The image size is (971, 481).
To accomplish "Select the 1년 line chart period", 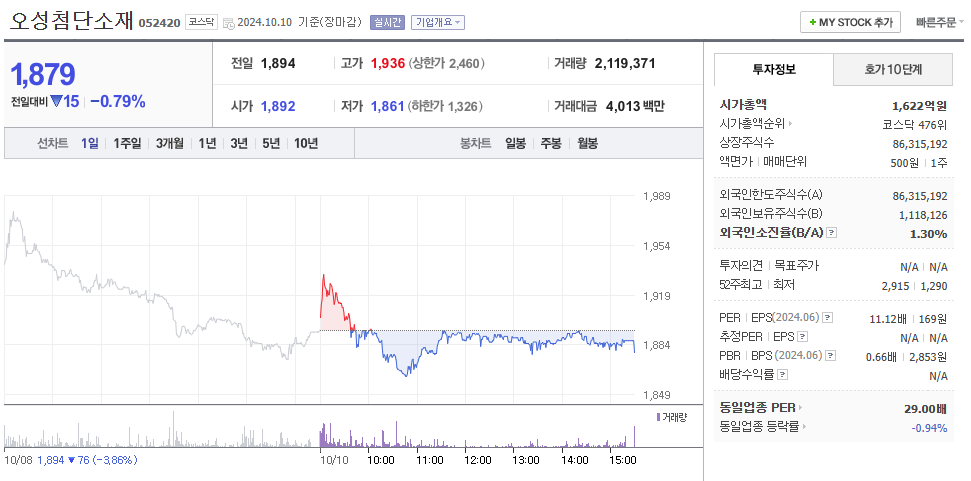I will pyautogui.click(x=207, y=144).
